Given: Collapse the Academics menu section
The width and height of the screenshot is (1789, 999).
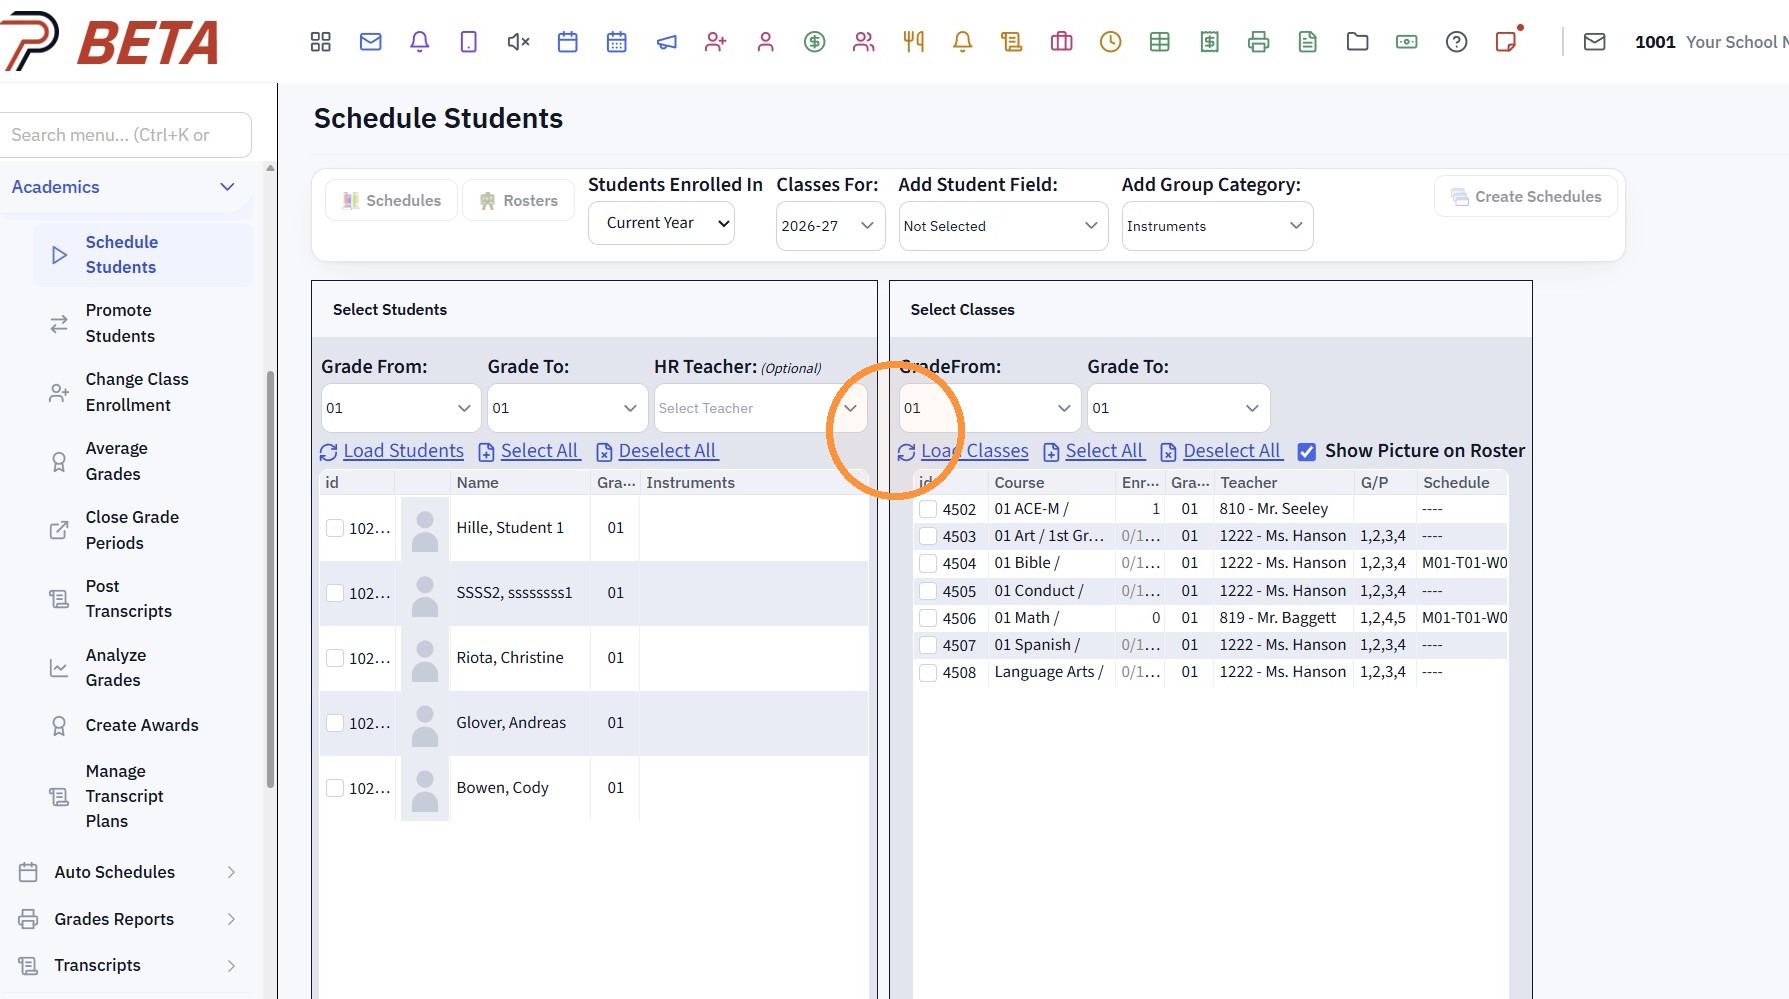Looking at the screenshot, I should [x=125, y=187].
